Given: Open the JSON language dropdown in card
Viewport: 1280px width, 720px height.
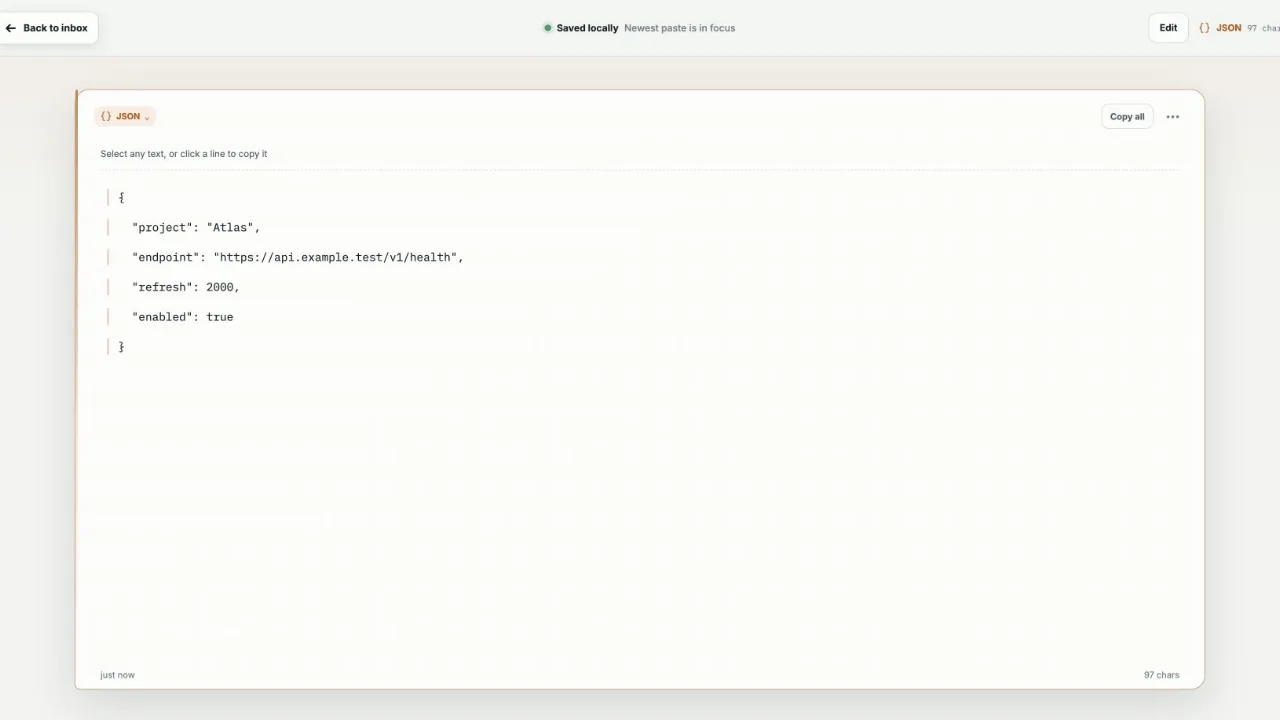Looking at the screenshot, I should pos(125,116).
